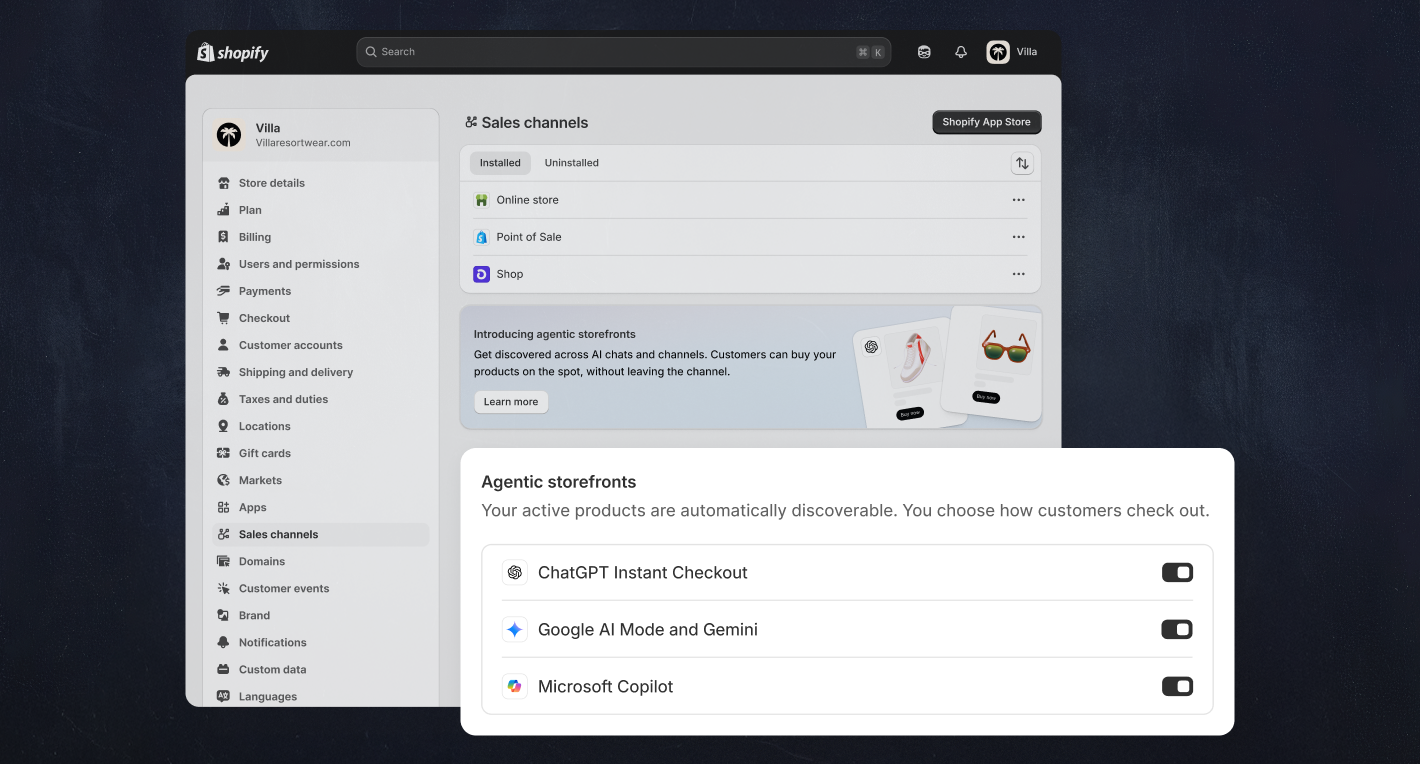Click the Online store icon

coord(482,199)
